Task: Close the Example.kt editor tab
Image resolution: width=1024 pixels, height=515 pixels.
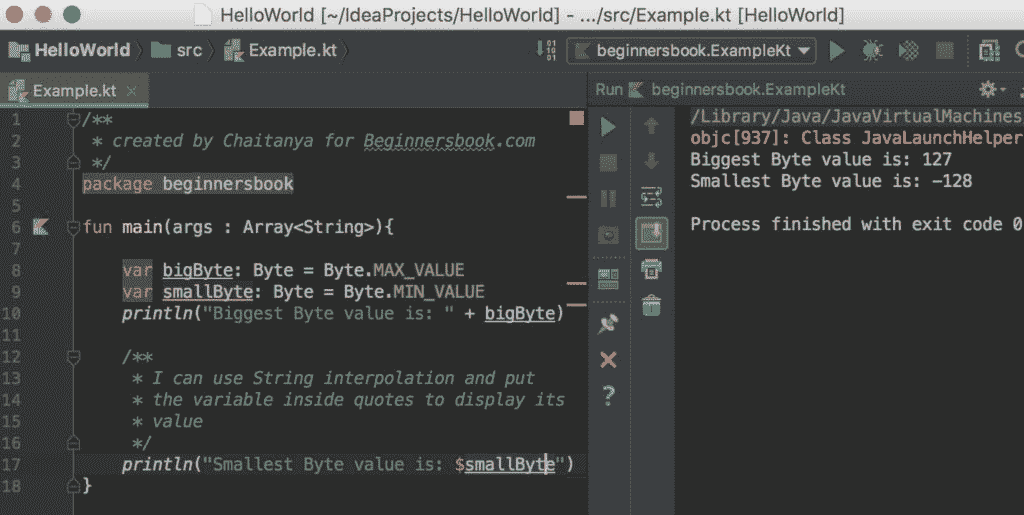Action: 132,91
